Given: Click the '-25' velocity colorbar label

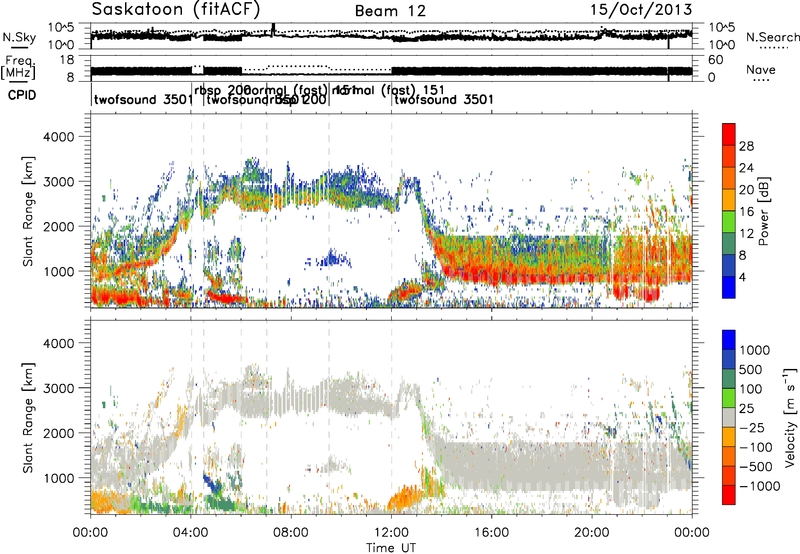Looking at the screenshot, I should pos(752,428).
